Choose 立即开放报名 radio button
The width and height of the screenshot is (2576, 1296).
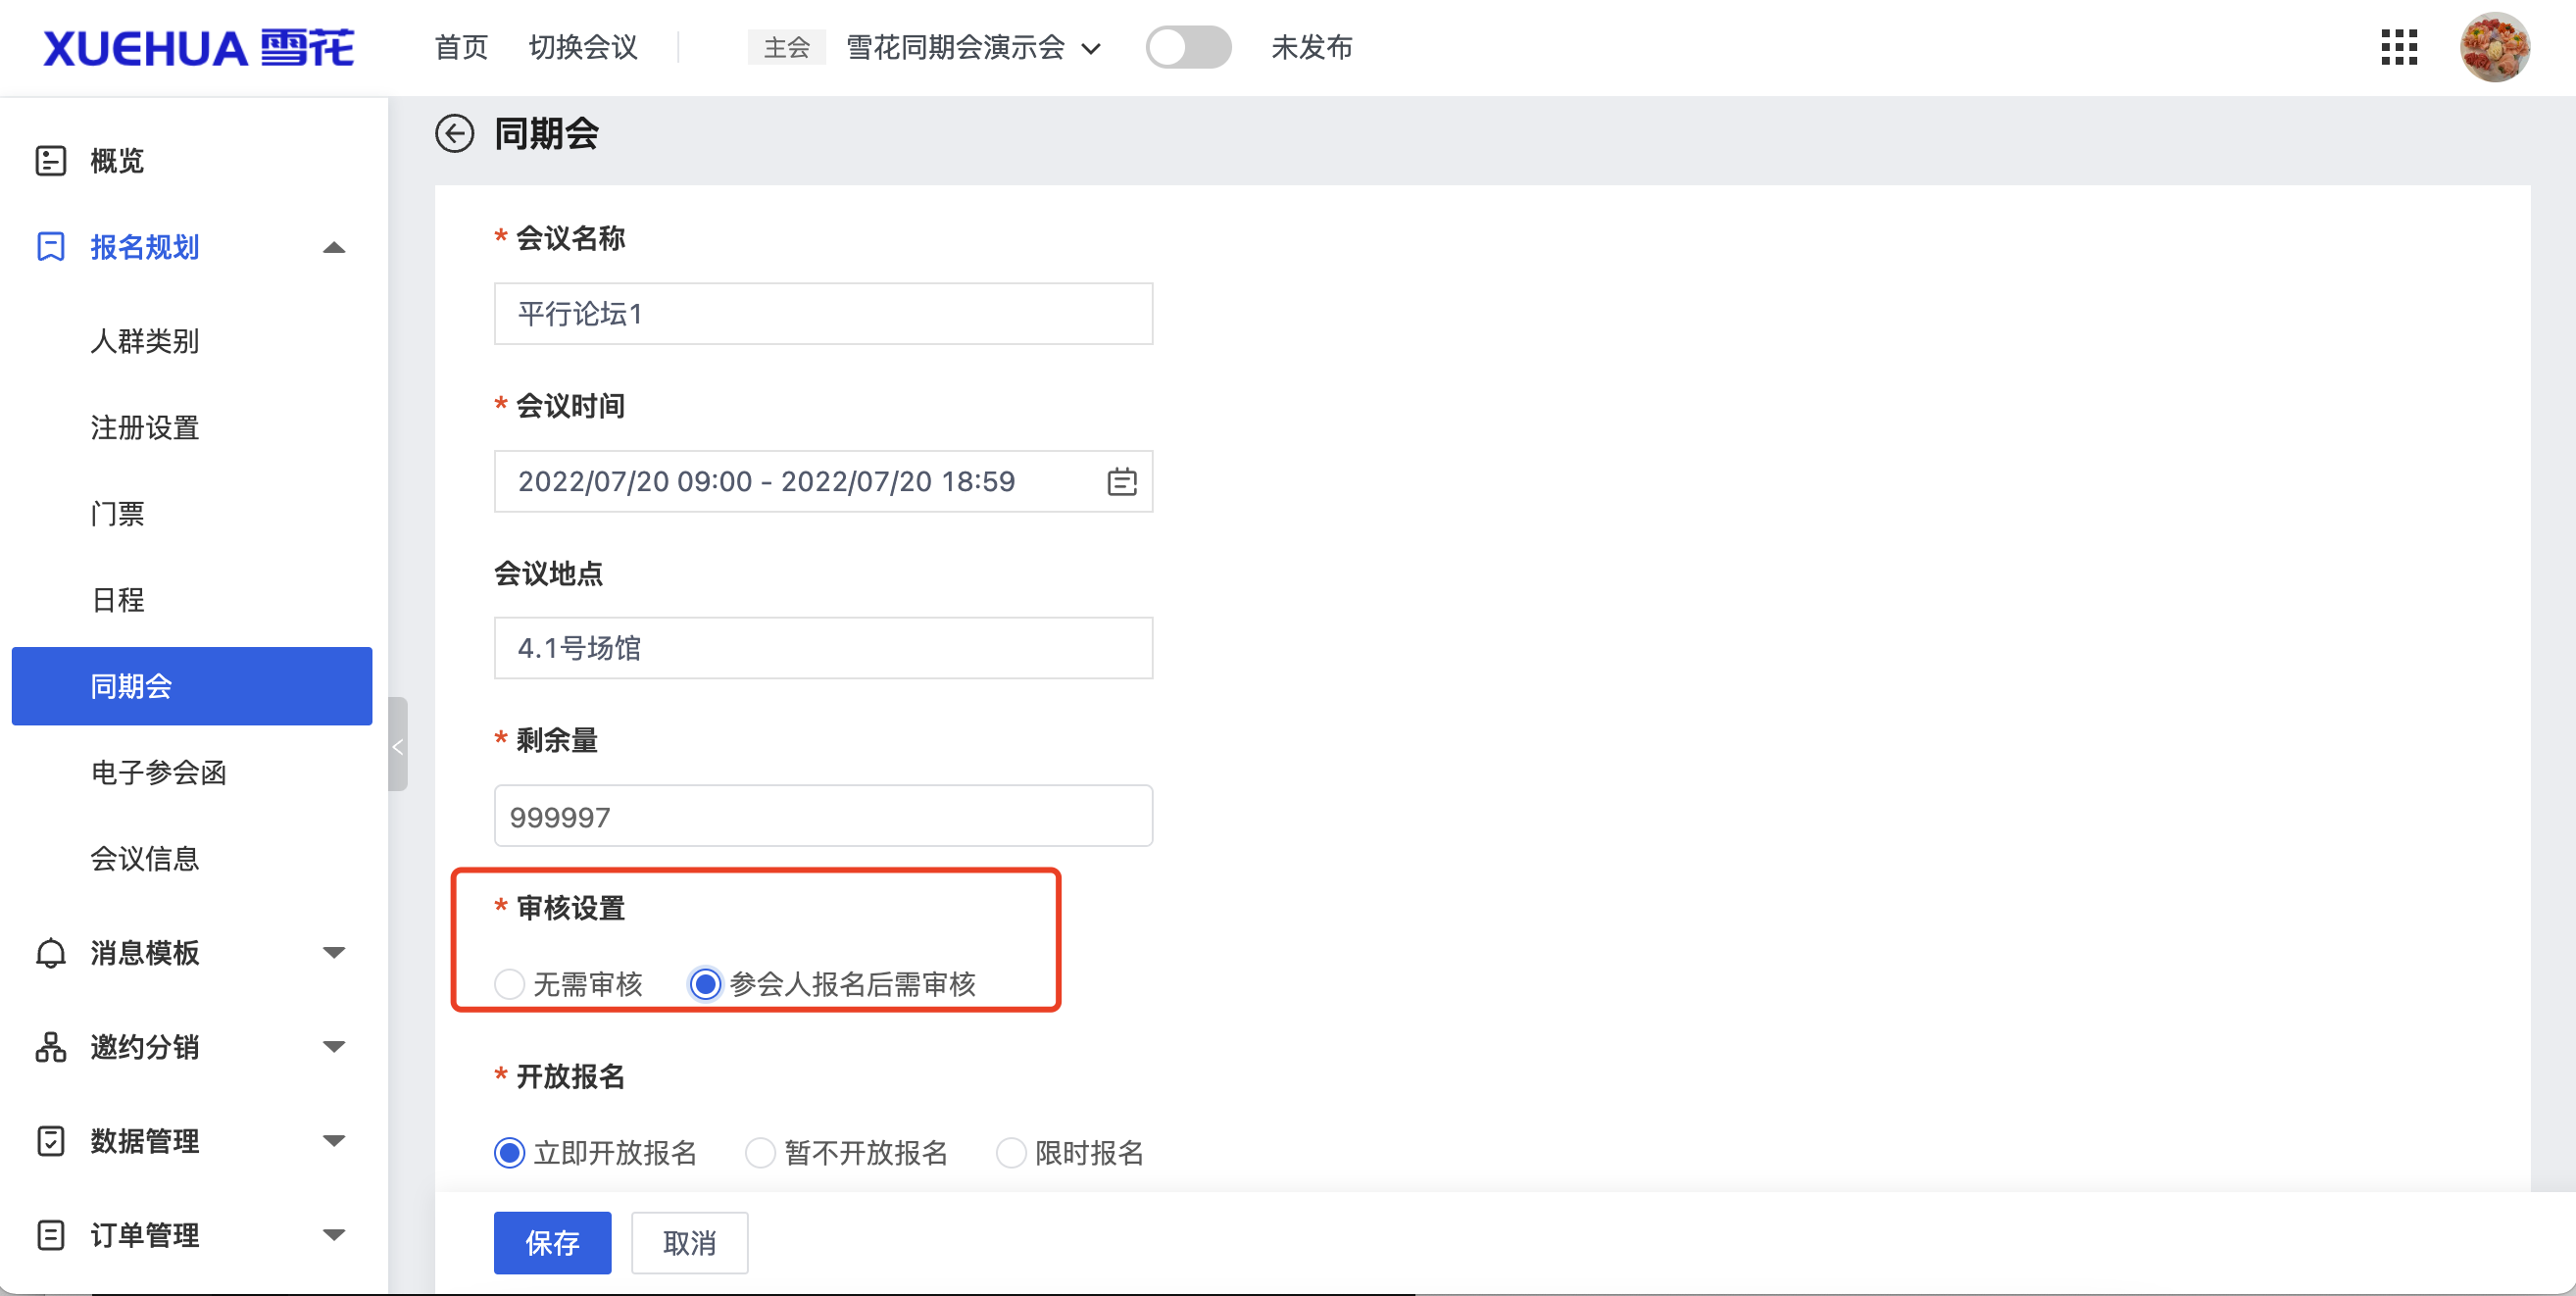point(510,1153)
